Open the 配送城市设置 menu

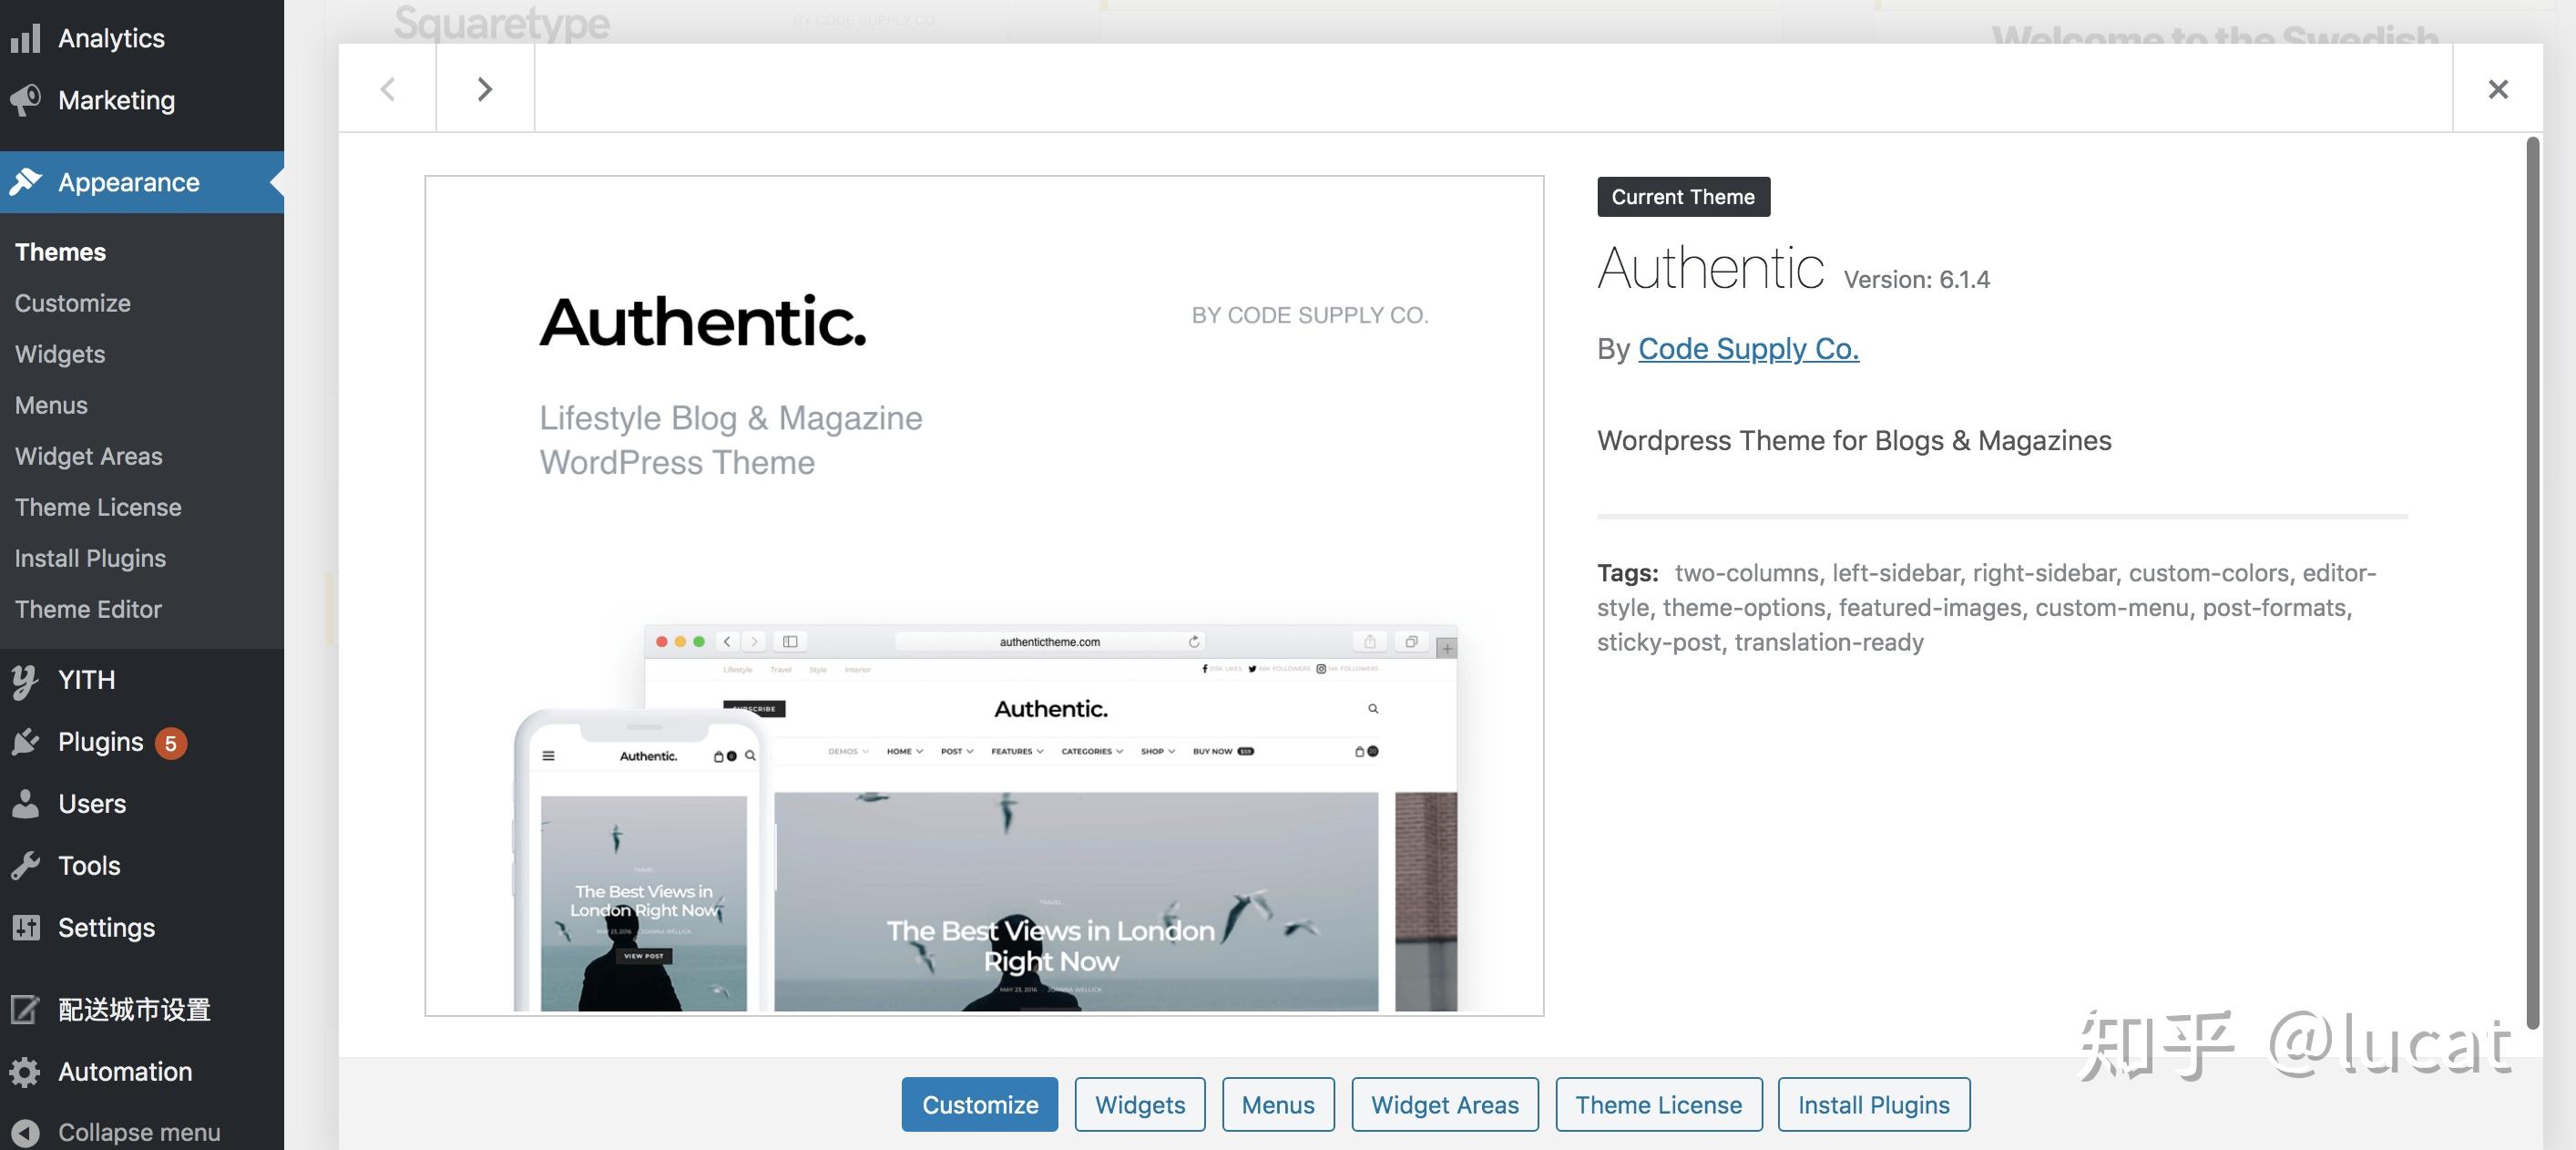[142, 1010]
